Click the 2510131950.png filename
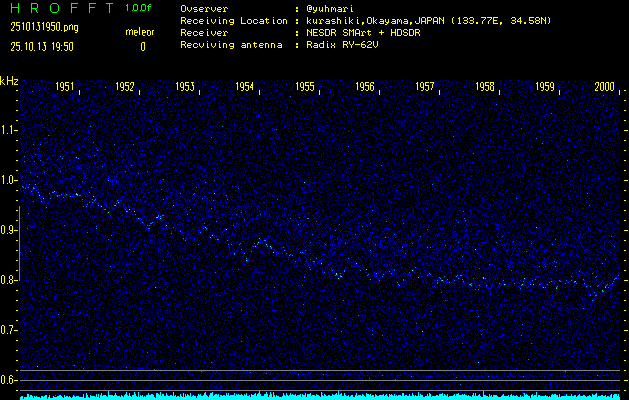 [x=42, y=27]
